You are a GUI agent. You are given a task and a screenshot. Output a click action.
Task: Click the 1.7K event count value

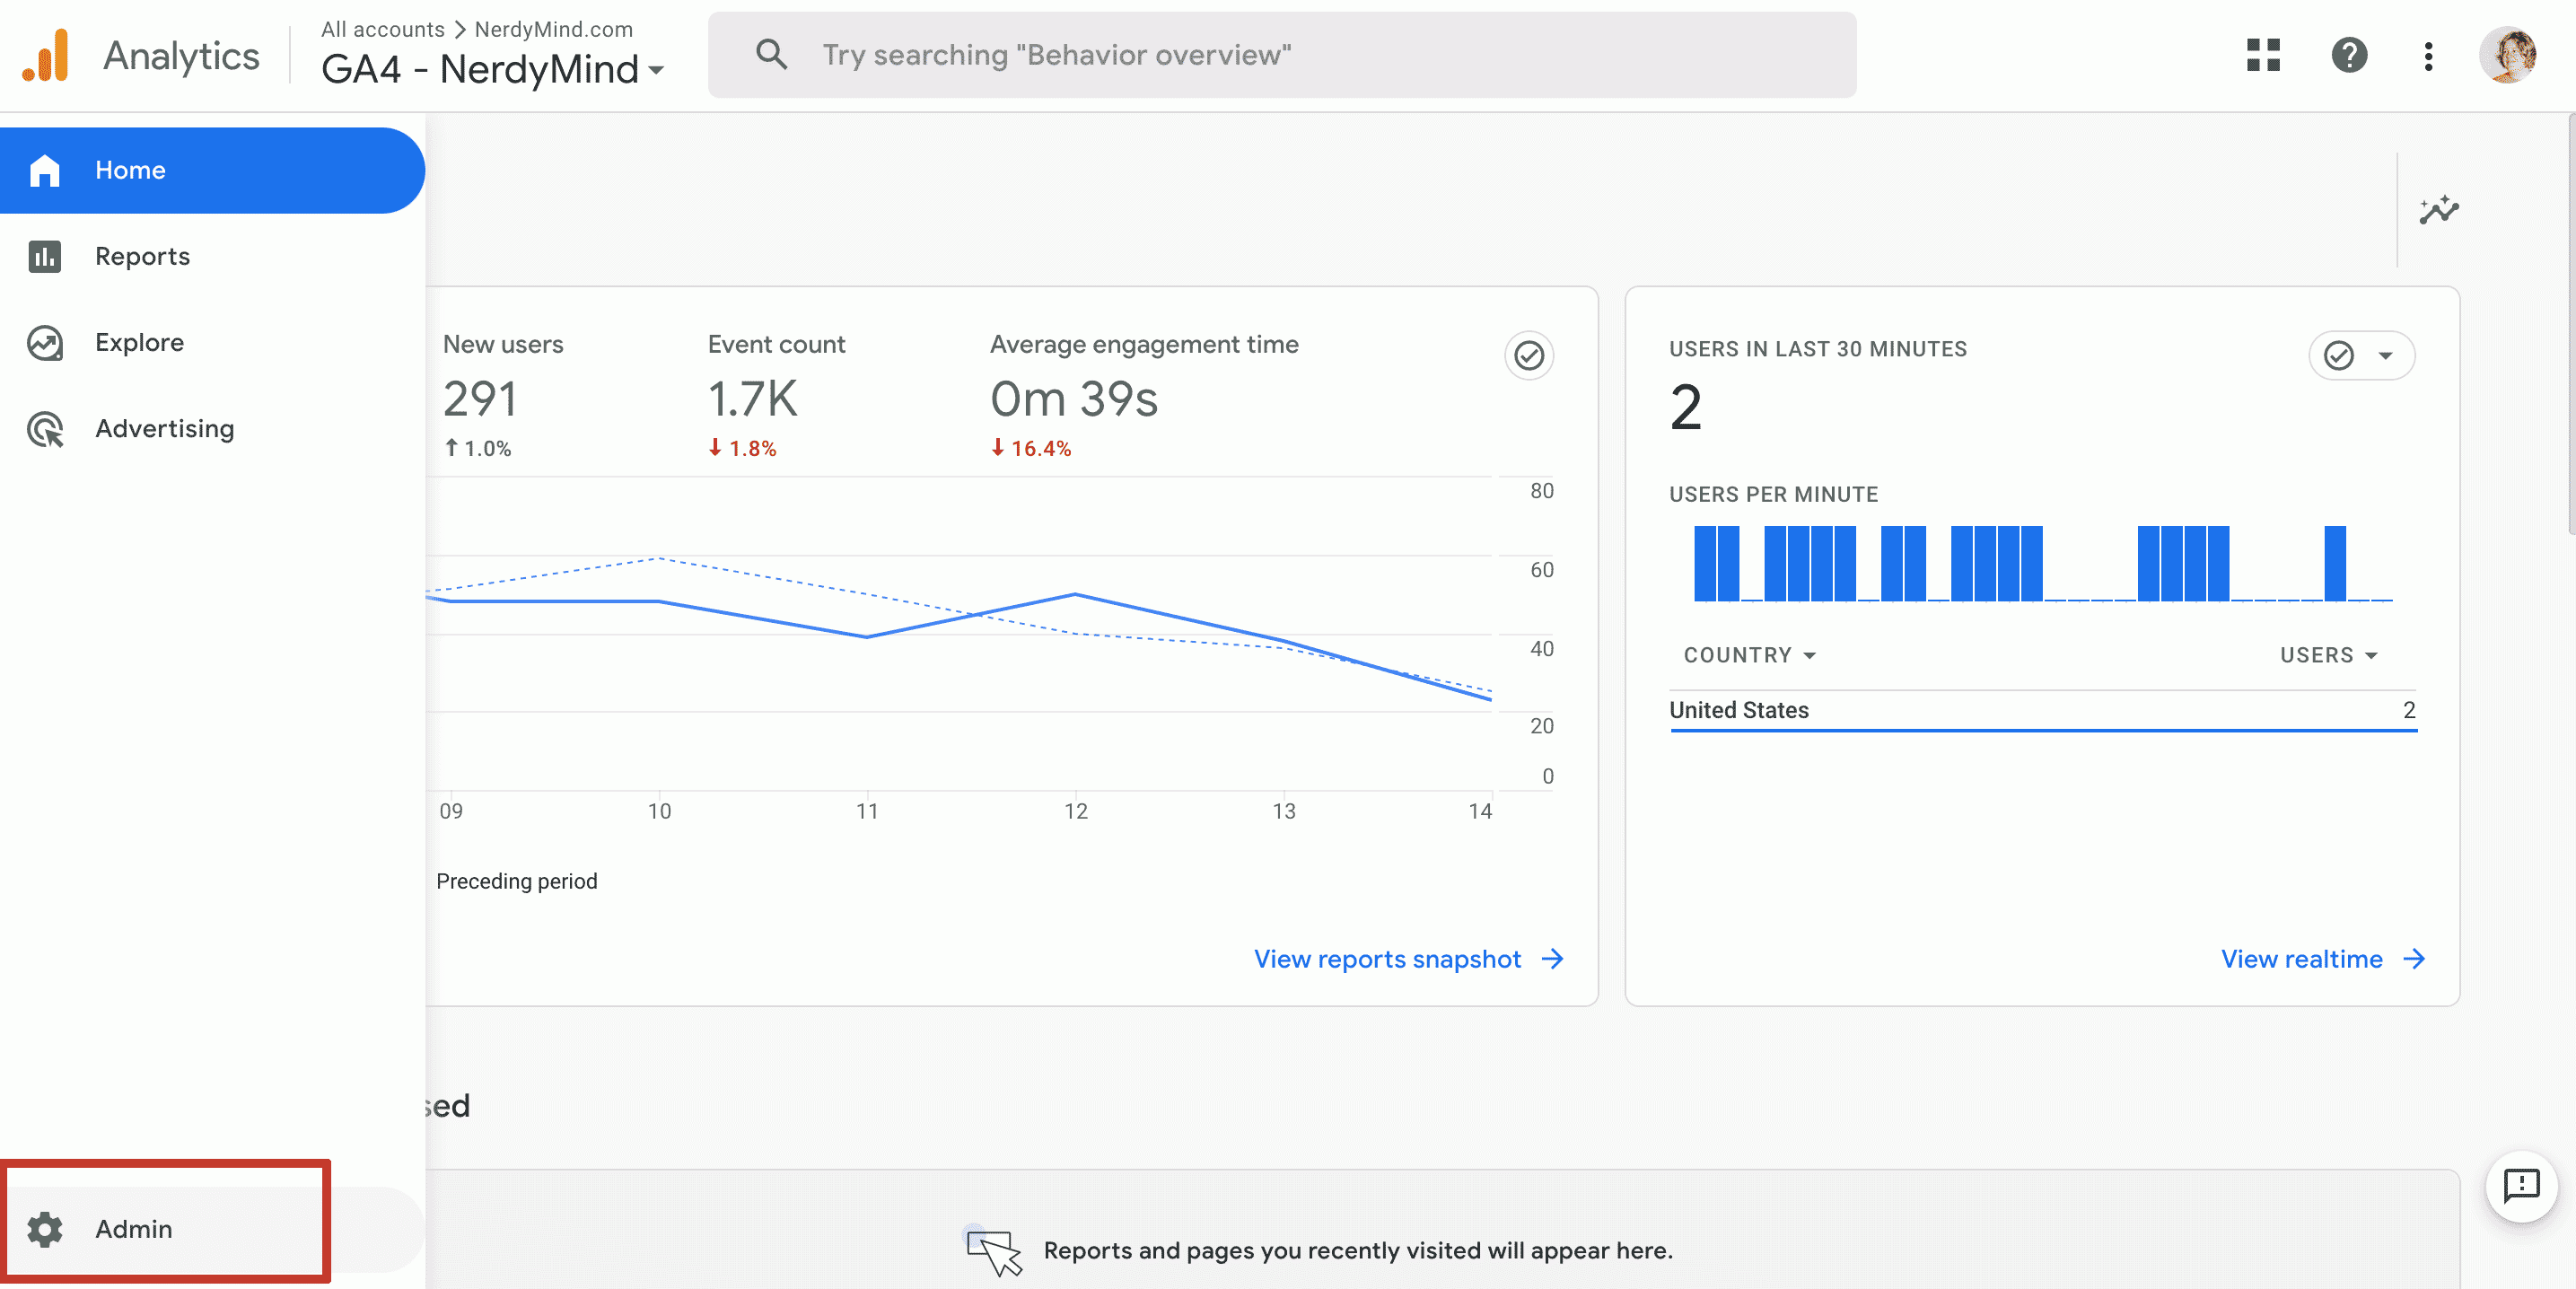coord(752,399)
